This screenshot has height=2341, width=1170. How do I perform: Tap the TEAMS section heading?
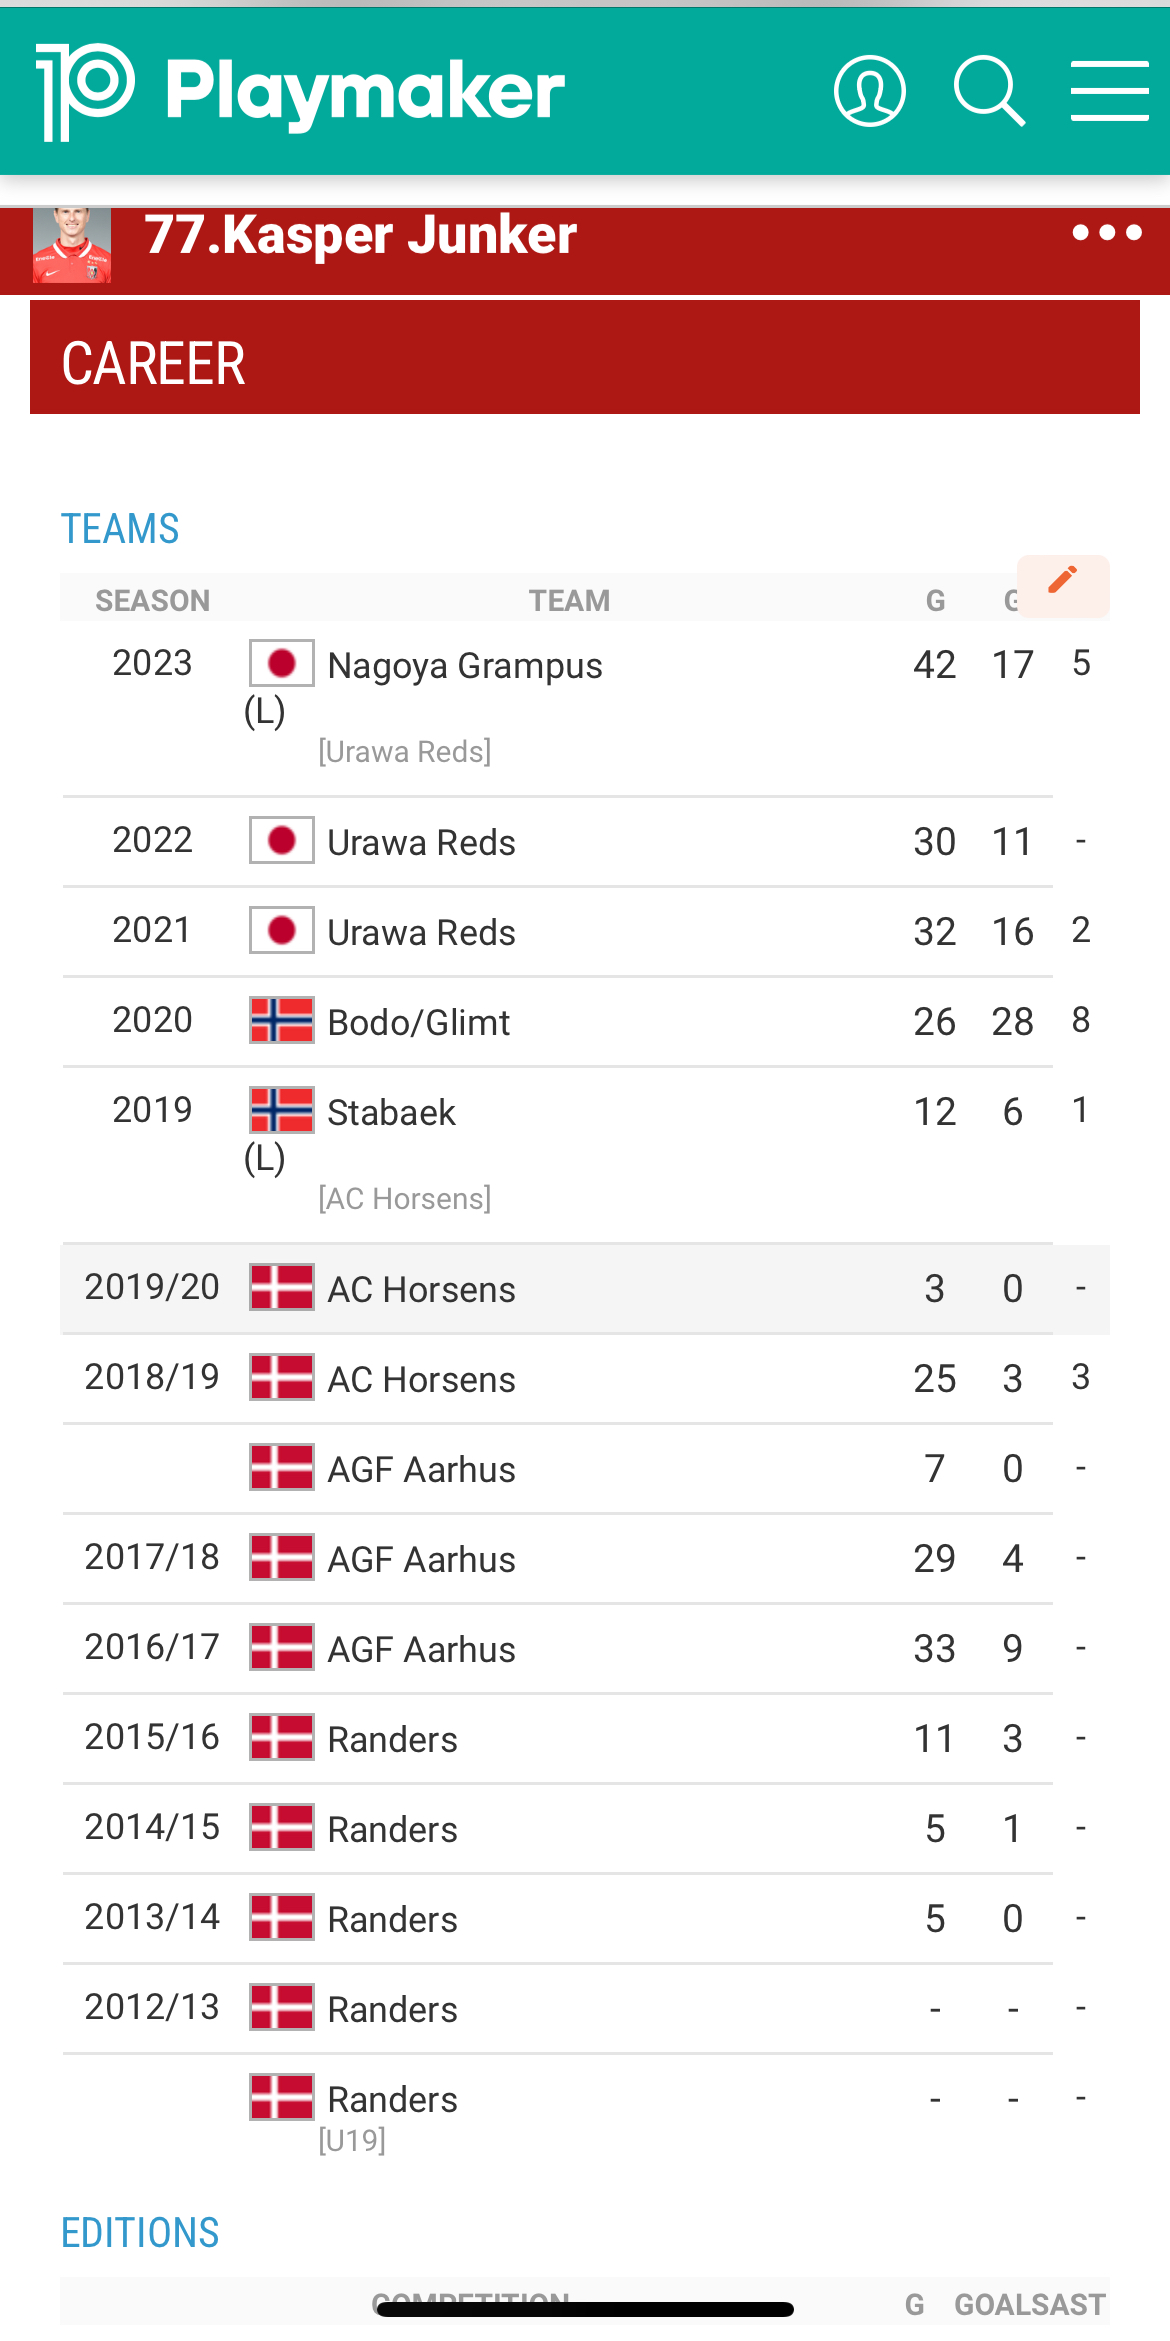pyautogui.click(x=120, y=529)
